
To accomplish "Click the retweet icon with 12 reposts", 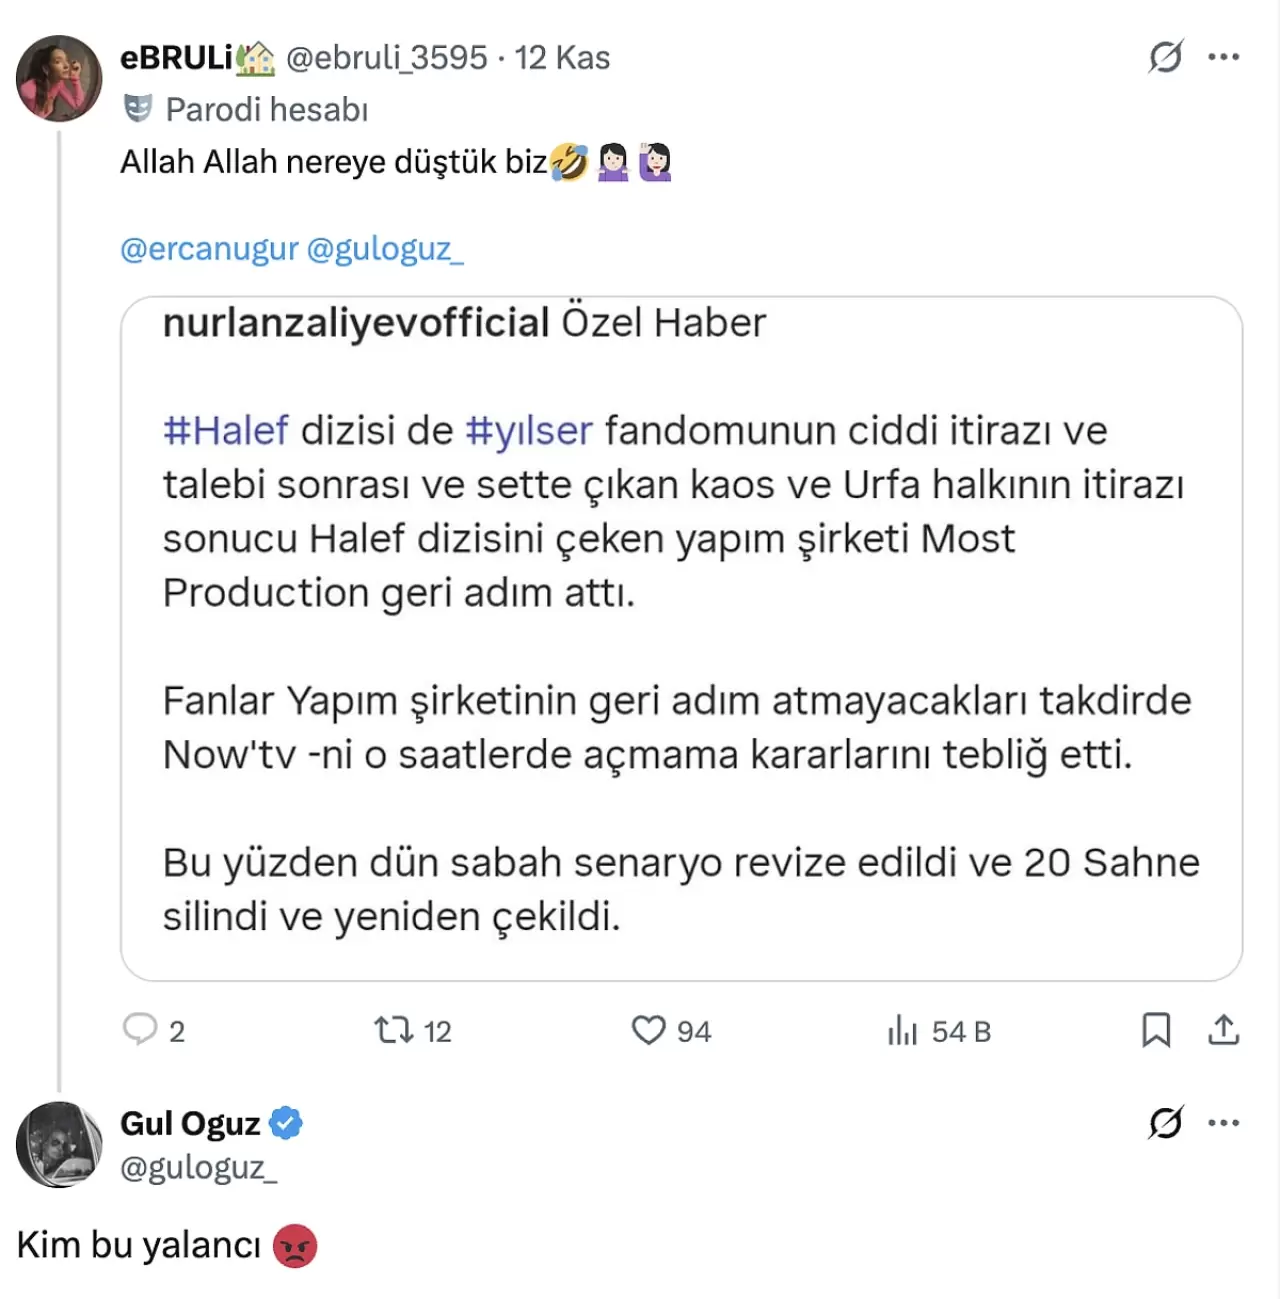I will pos(394,1030).
